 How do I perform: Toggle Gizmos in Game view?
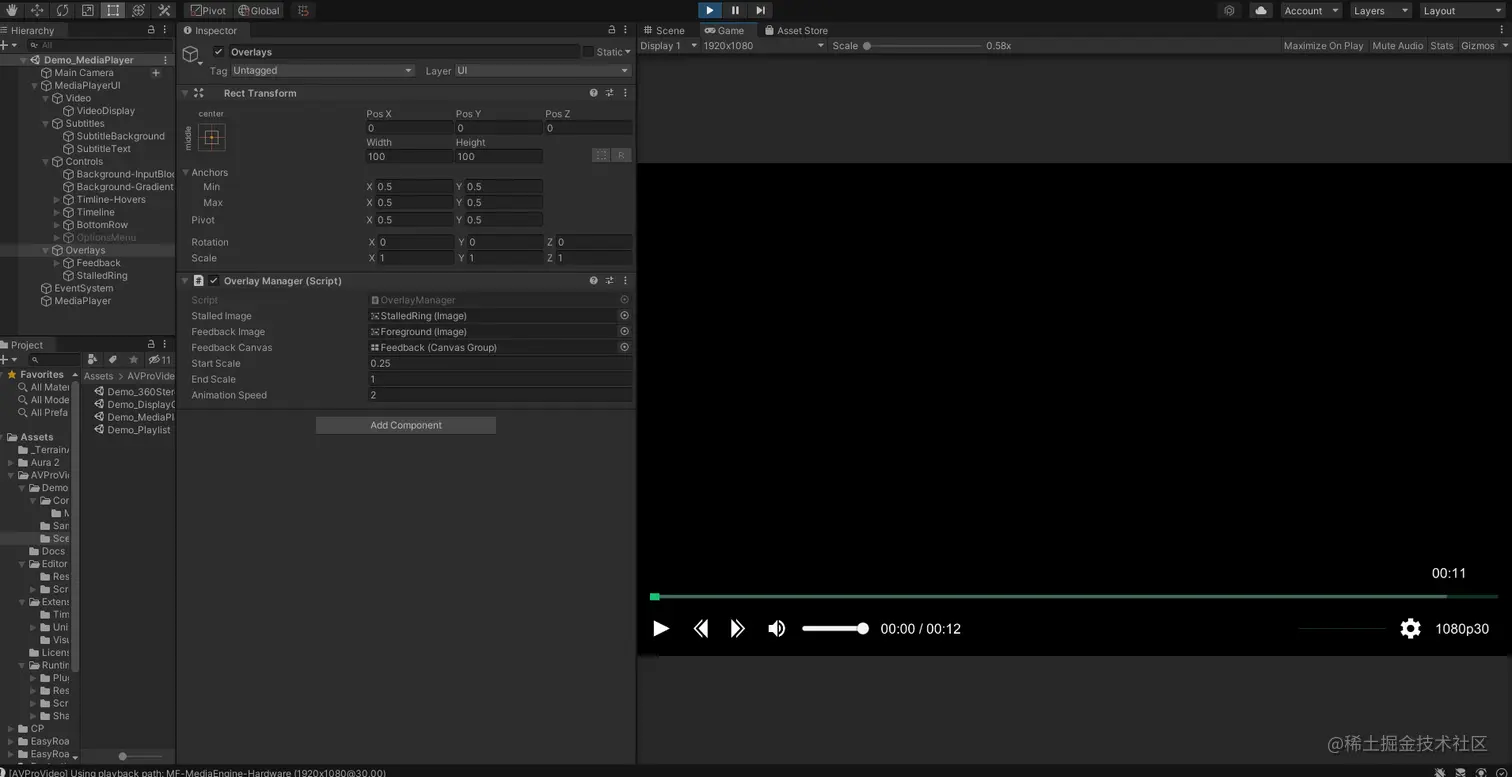[x=1477, y=46]
